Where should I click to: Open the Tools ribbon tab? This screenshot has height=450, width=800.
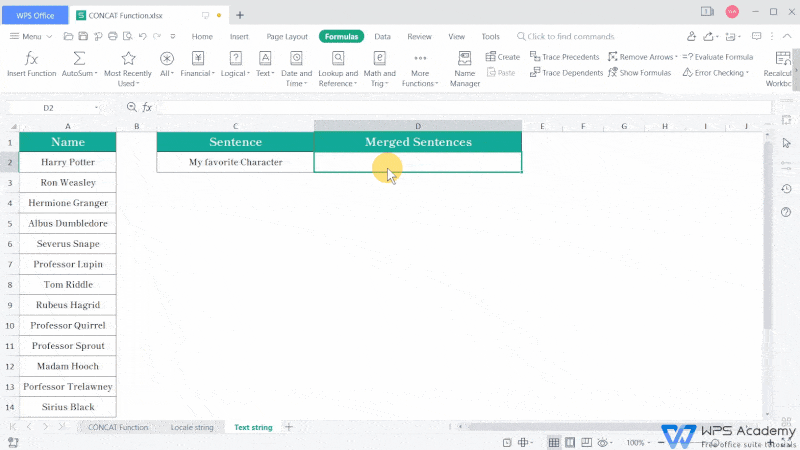point(490,37)
